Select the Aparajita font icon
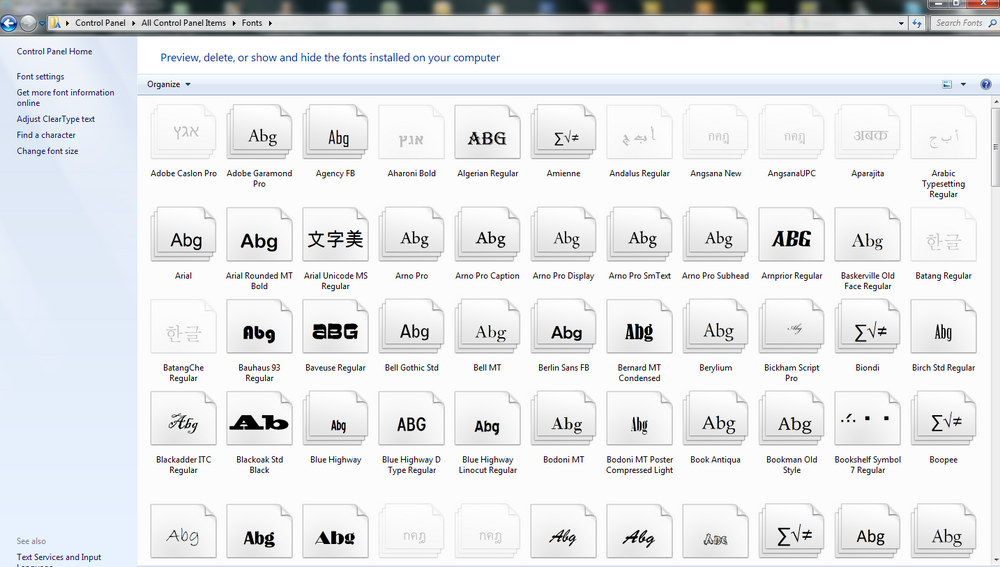This screenshot has height=567, width=1000. (x=867, y=132)
